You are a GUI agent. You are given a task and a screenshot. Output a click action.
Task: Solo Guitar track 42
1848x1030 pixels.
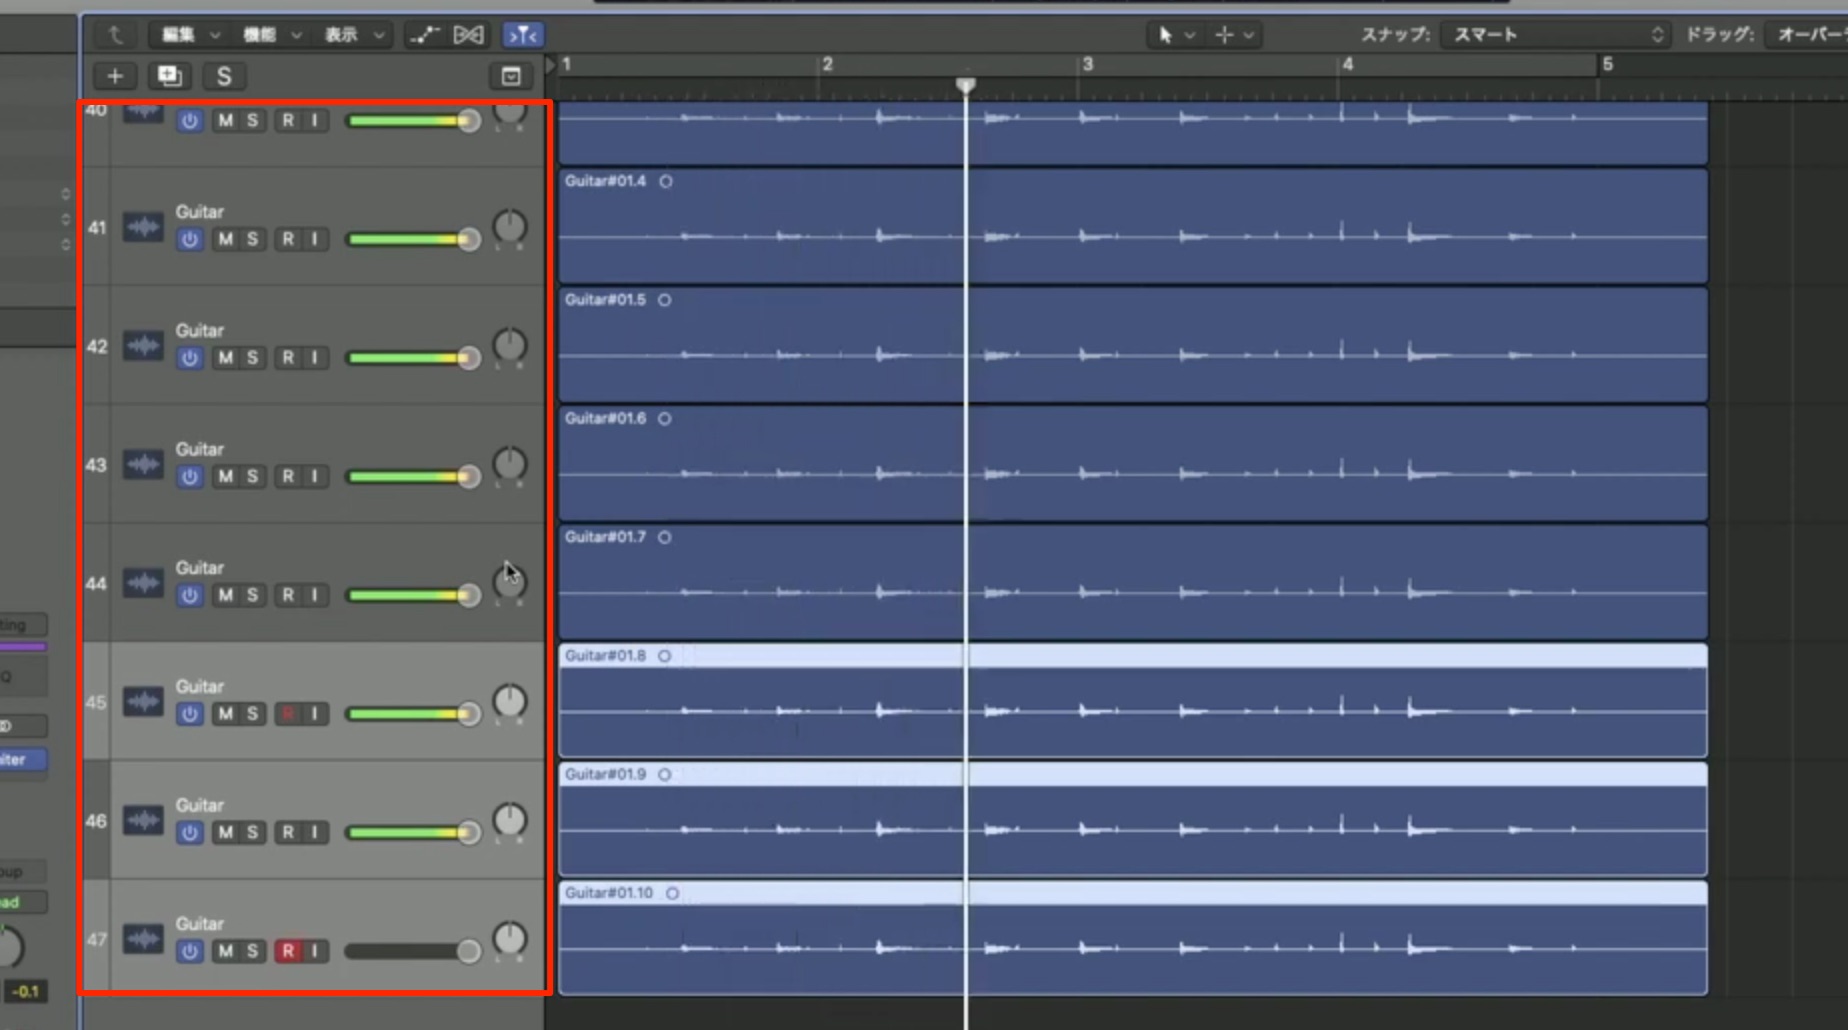(253, 358)
